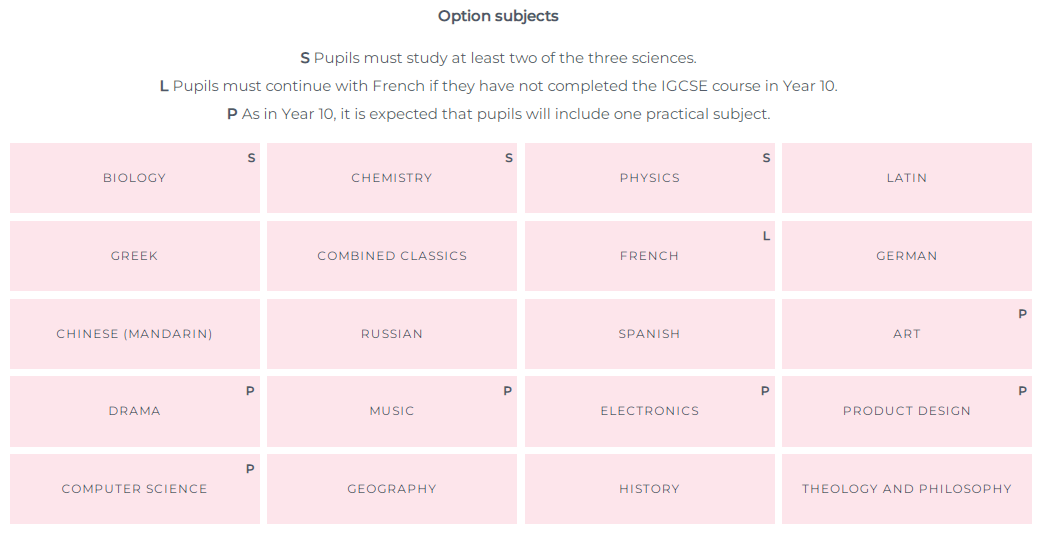
Task: Choose the Music option tile
Action: [x=392, y=411]
